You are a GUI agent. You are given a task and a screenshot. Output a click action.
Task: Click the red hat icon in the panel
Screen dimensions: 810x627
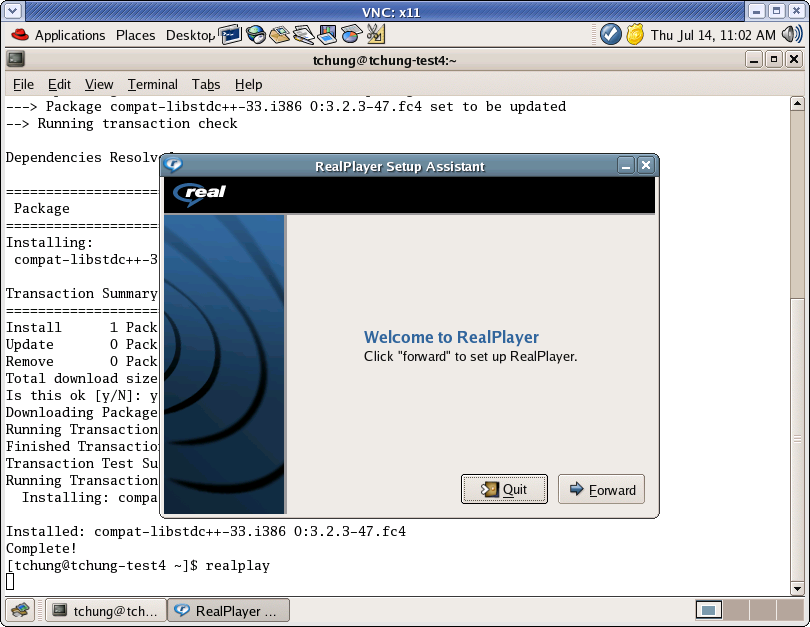click(x=20, y=35)
